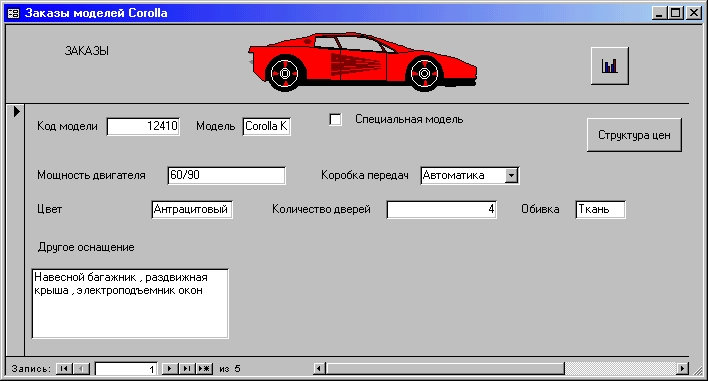
Task: Click horizontal scrollbar right arrow
Action: [683, 368]
